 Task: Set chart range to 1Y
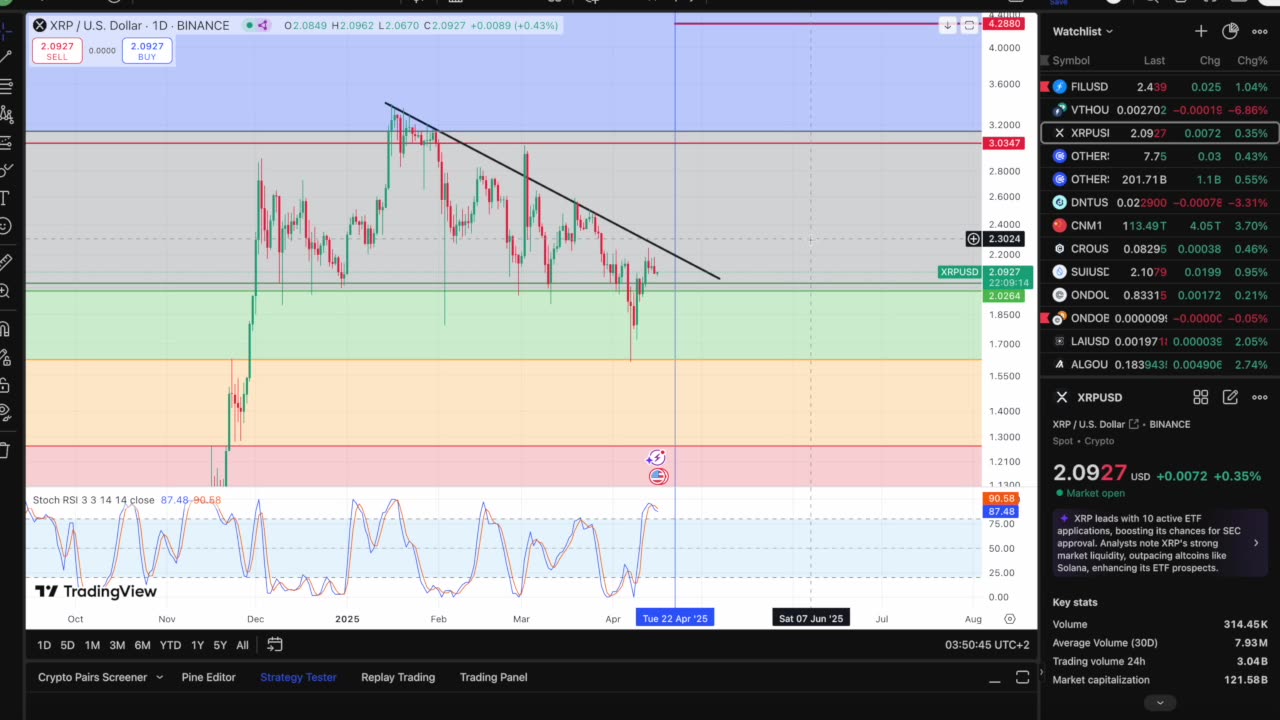197,645
